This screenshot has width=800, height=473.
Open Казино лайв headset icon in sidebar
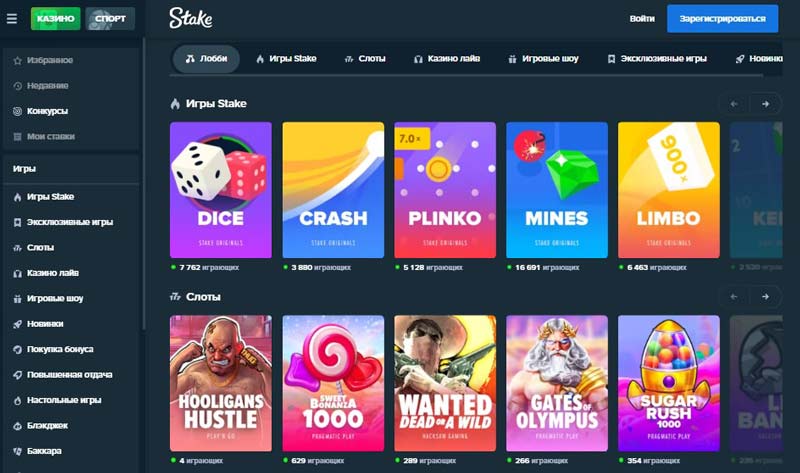17,273
